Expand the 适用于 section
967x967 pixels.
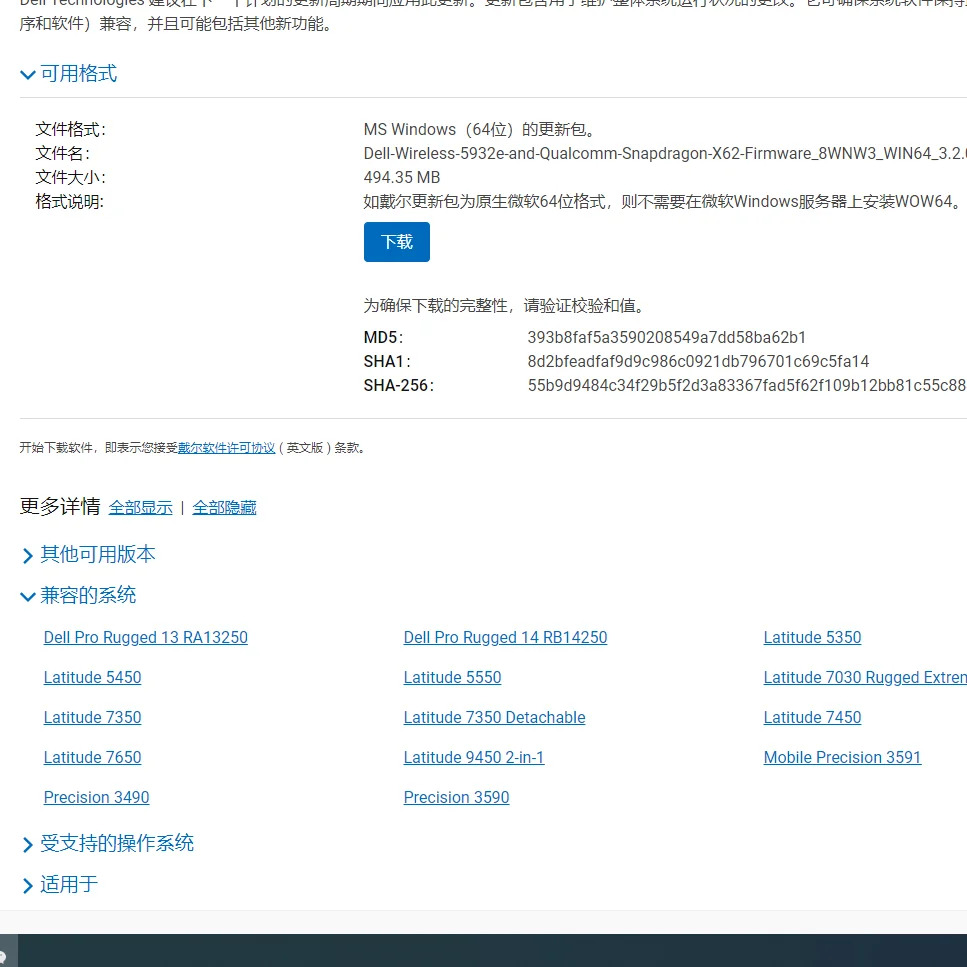click(59, 884)
